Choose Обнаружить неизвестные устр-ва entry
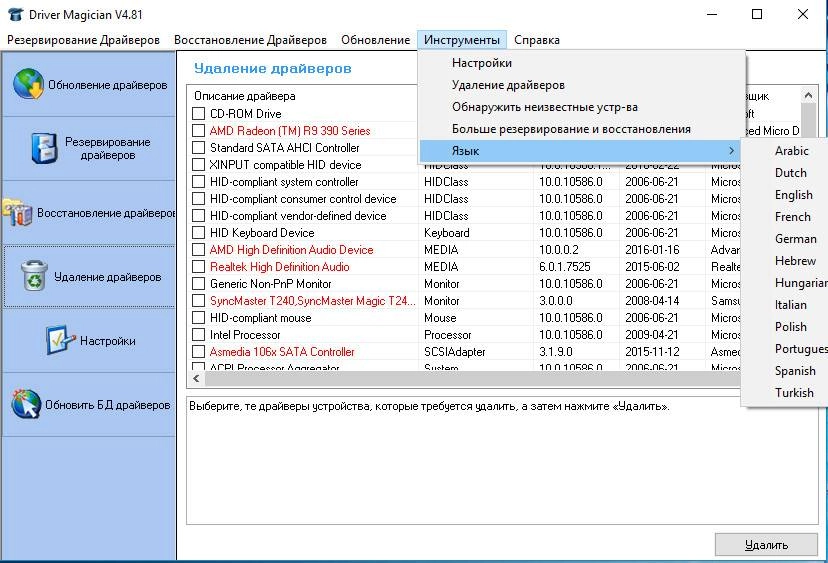The image size is (828, 563). coord(581,107)
